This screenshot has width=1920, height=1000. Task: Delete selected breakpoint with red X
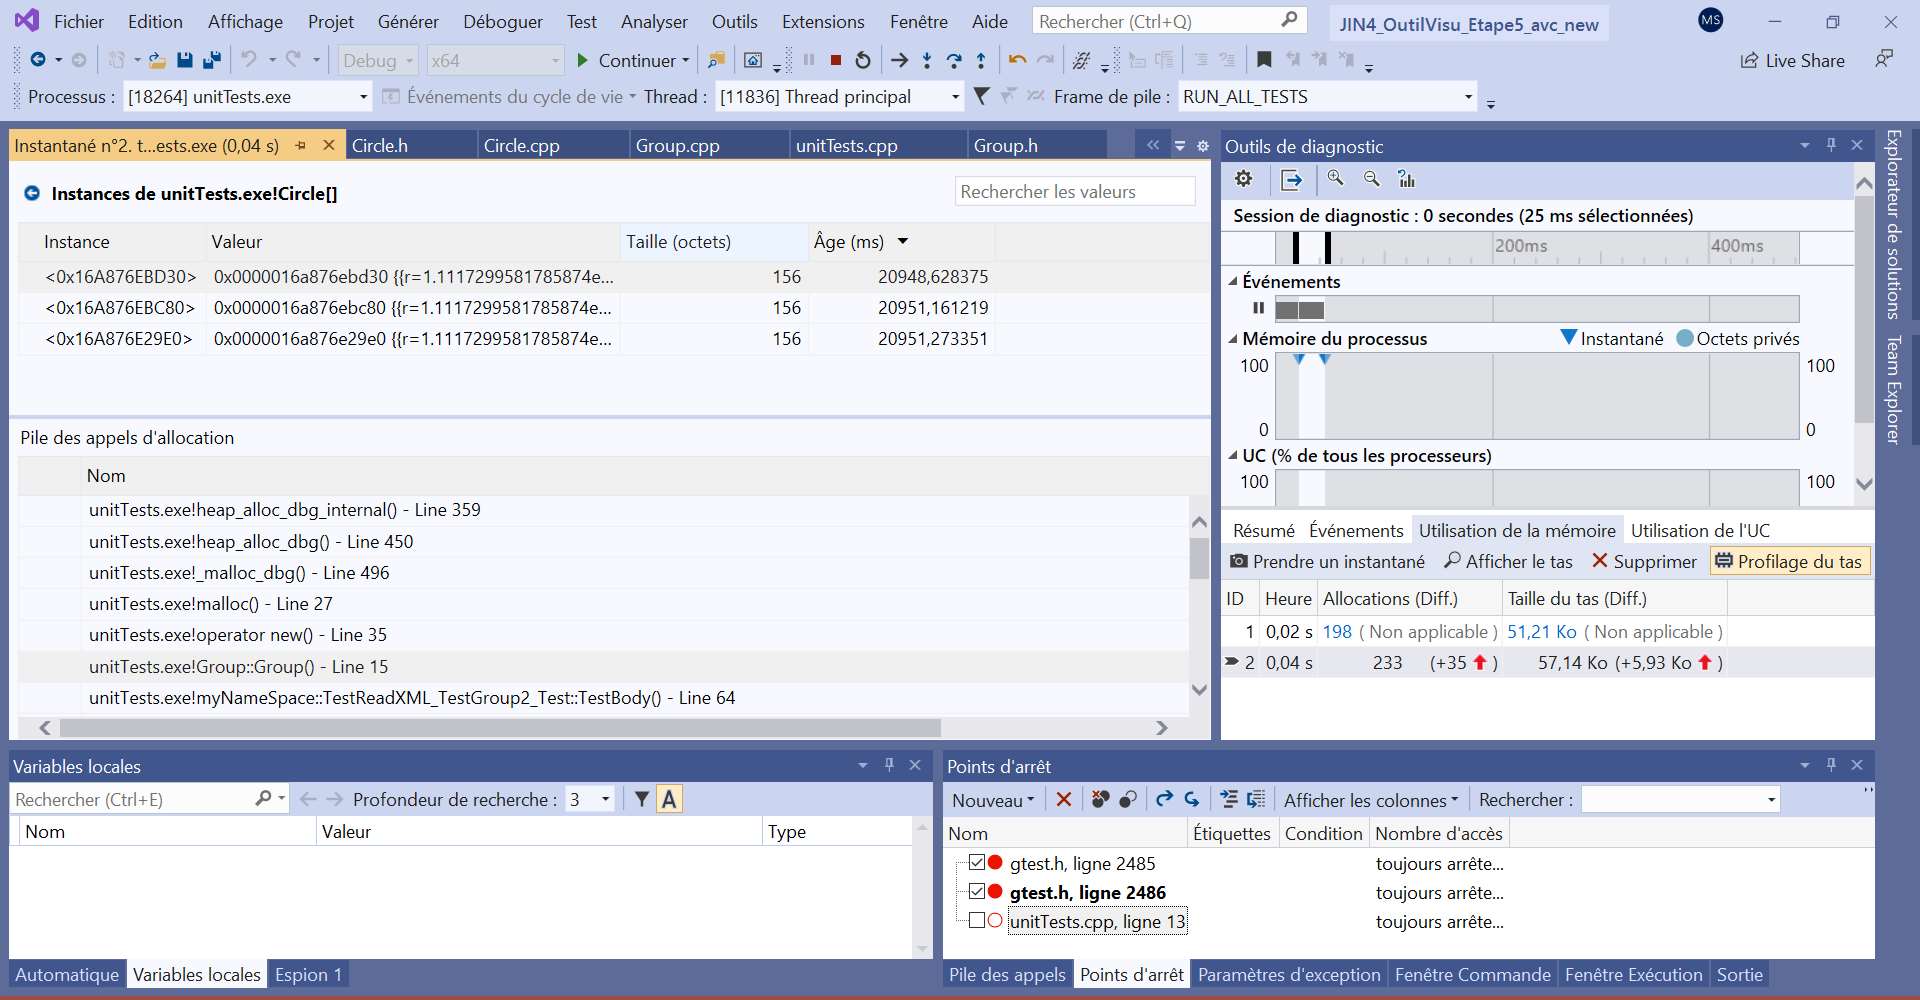(1064, 799)
